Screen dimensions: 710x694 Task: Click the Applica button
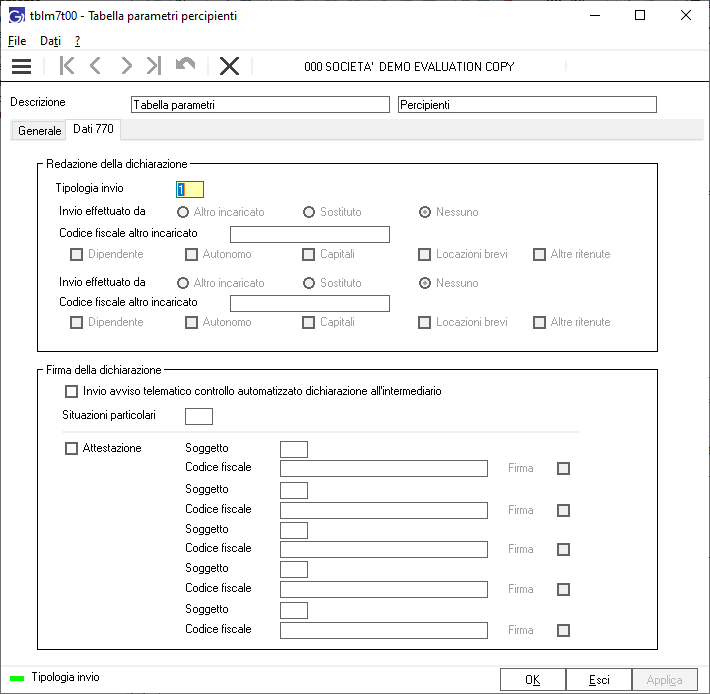tap(664, 680)
